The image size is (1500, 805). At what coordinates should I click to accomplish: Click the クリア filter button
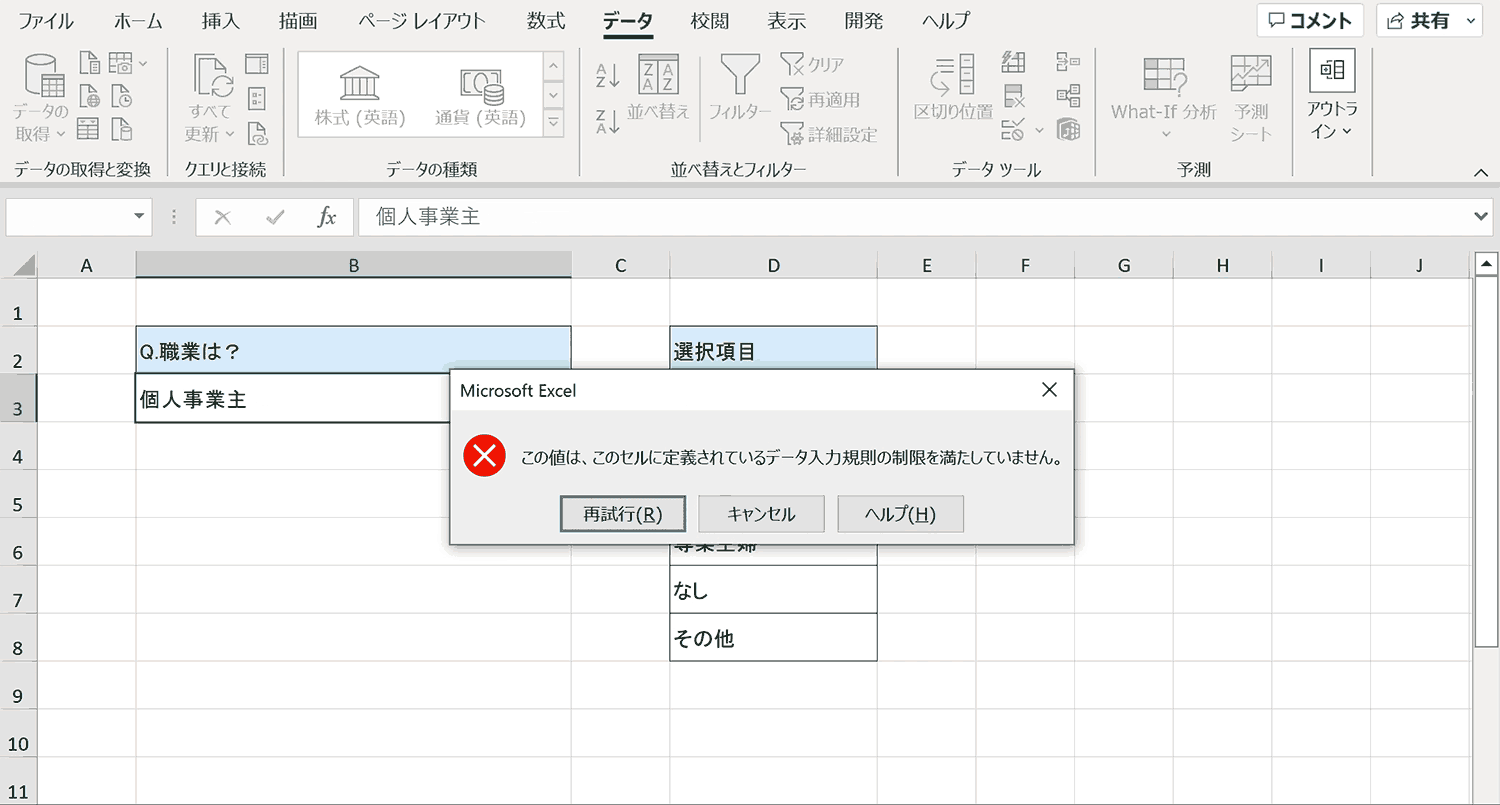pyautogui.click(x=812, y=65)
